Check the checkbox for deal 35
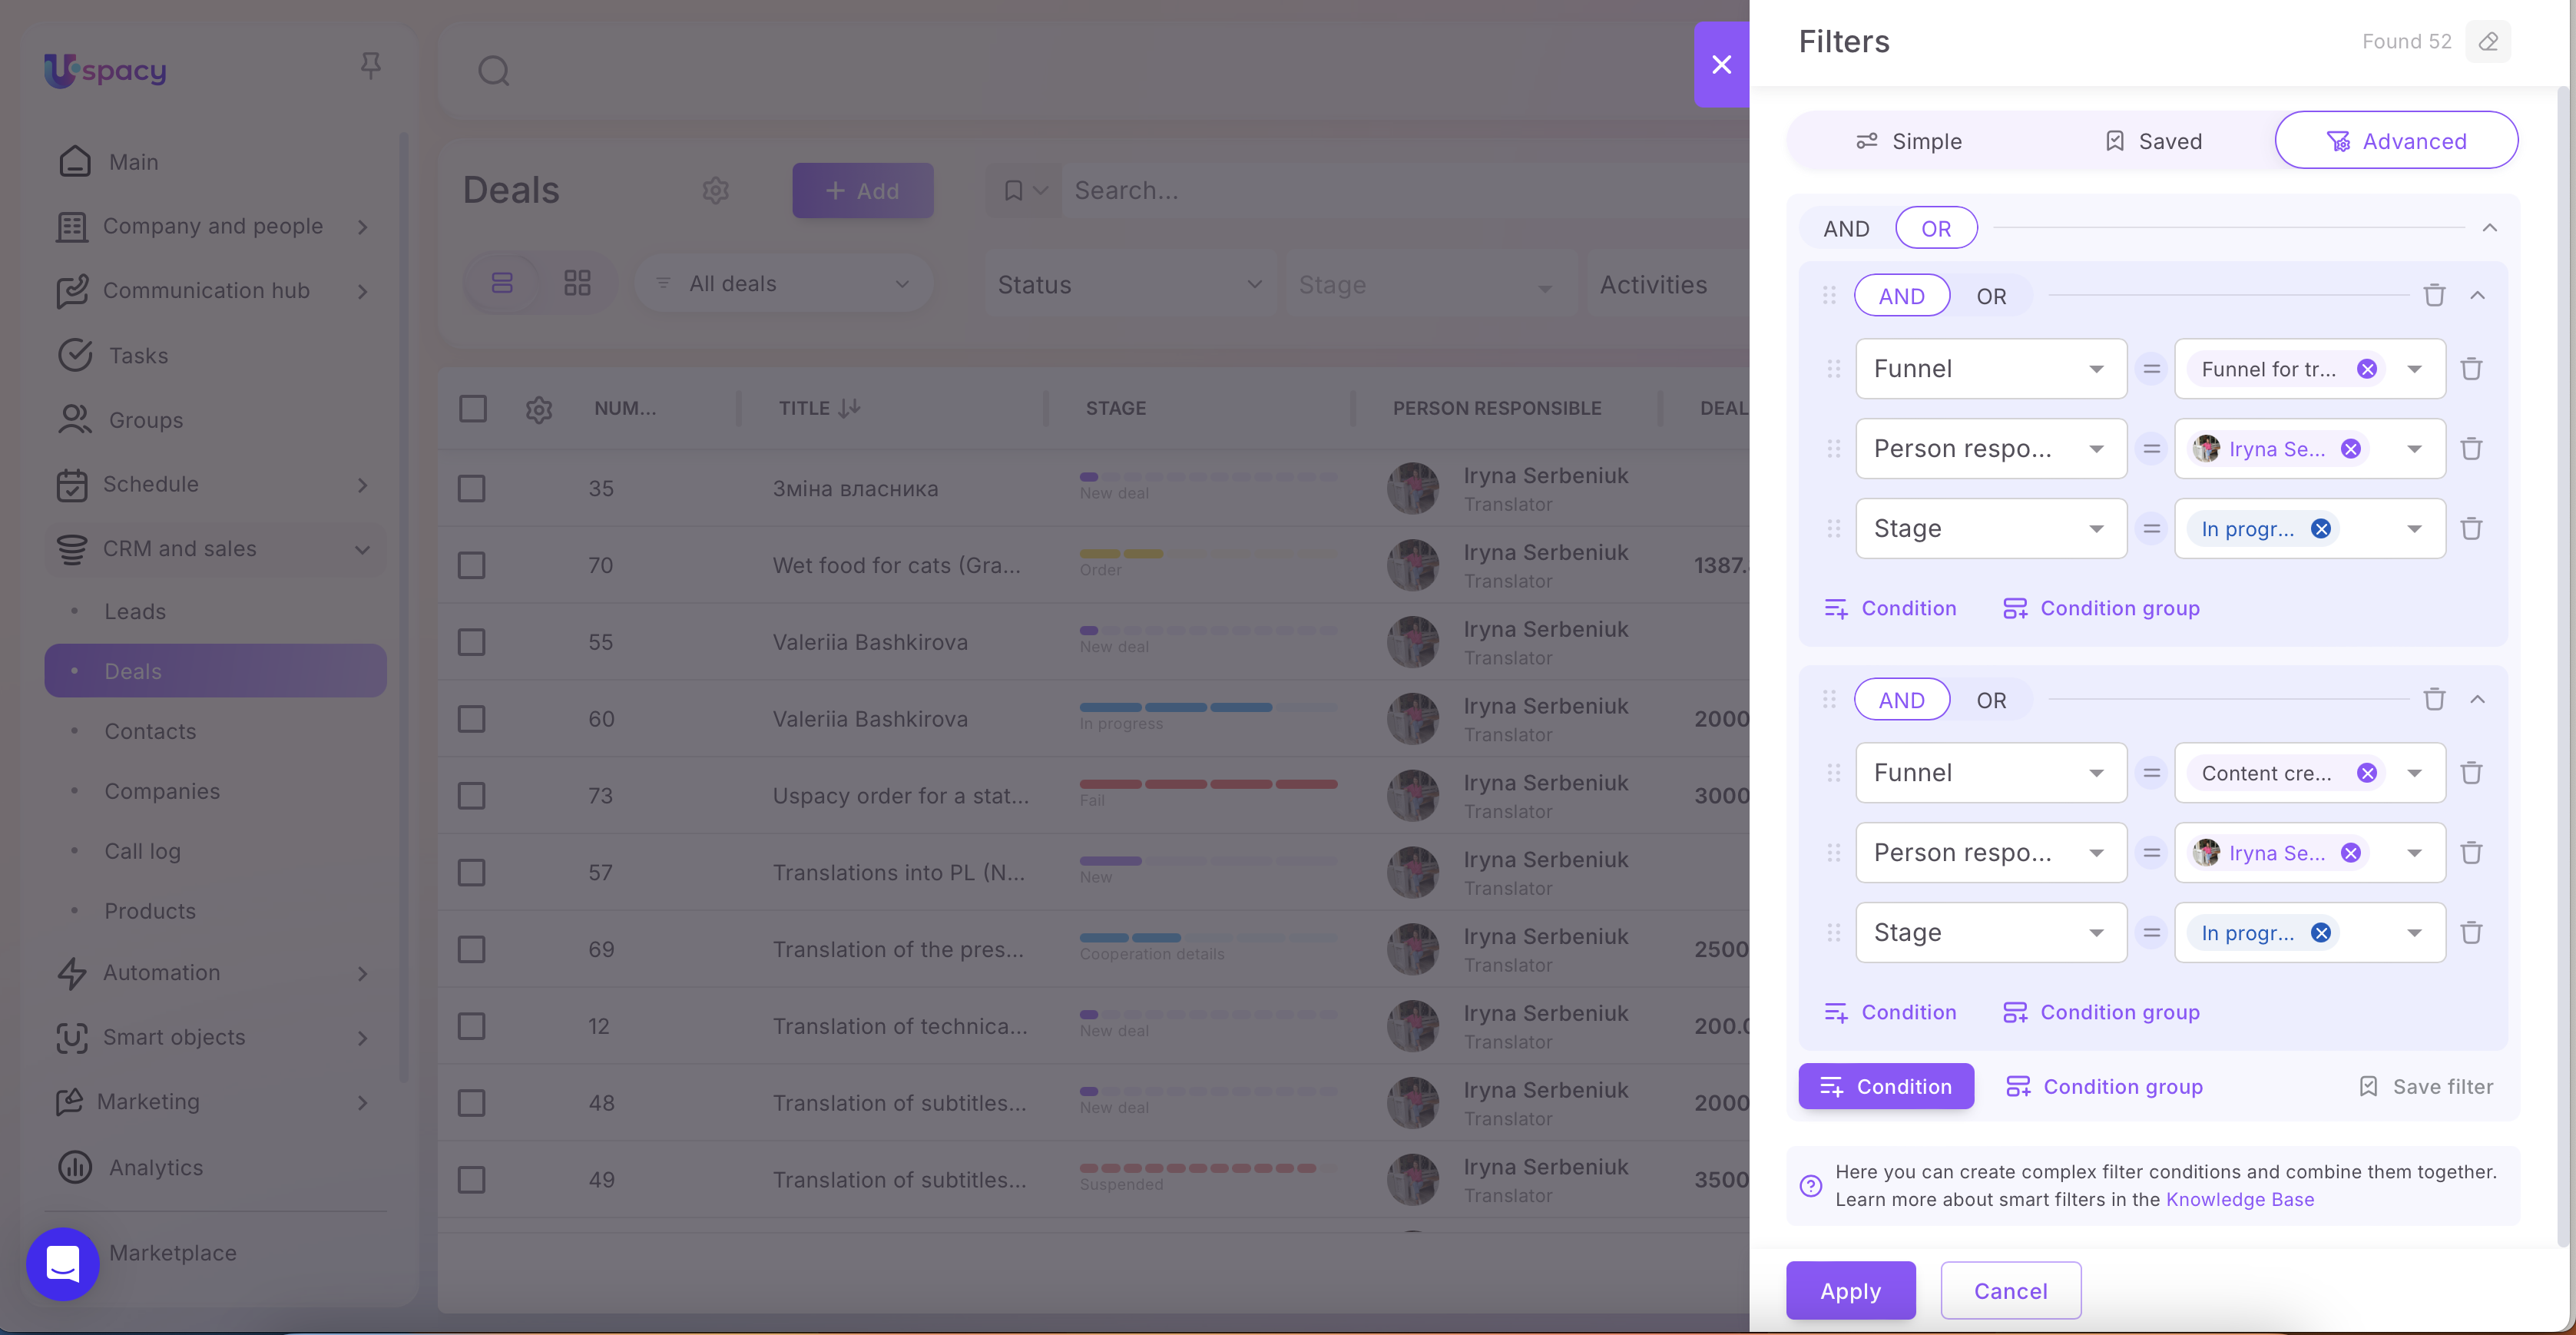 [471, 489]
